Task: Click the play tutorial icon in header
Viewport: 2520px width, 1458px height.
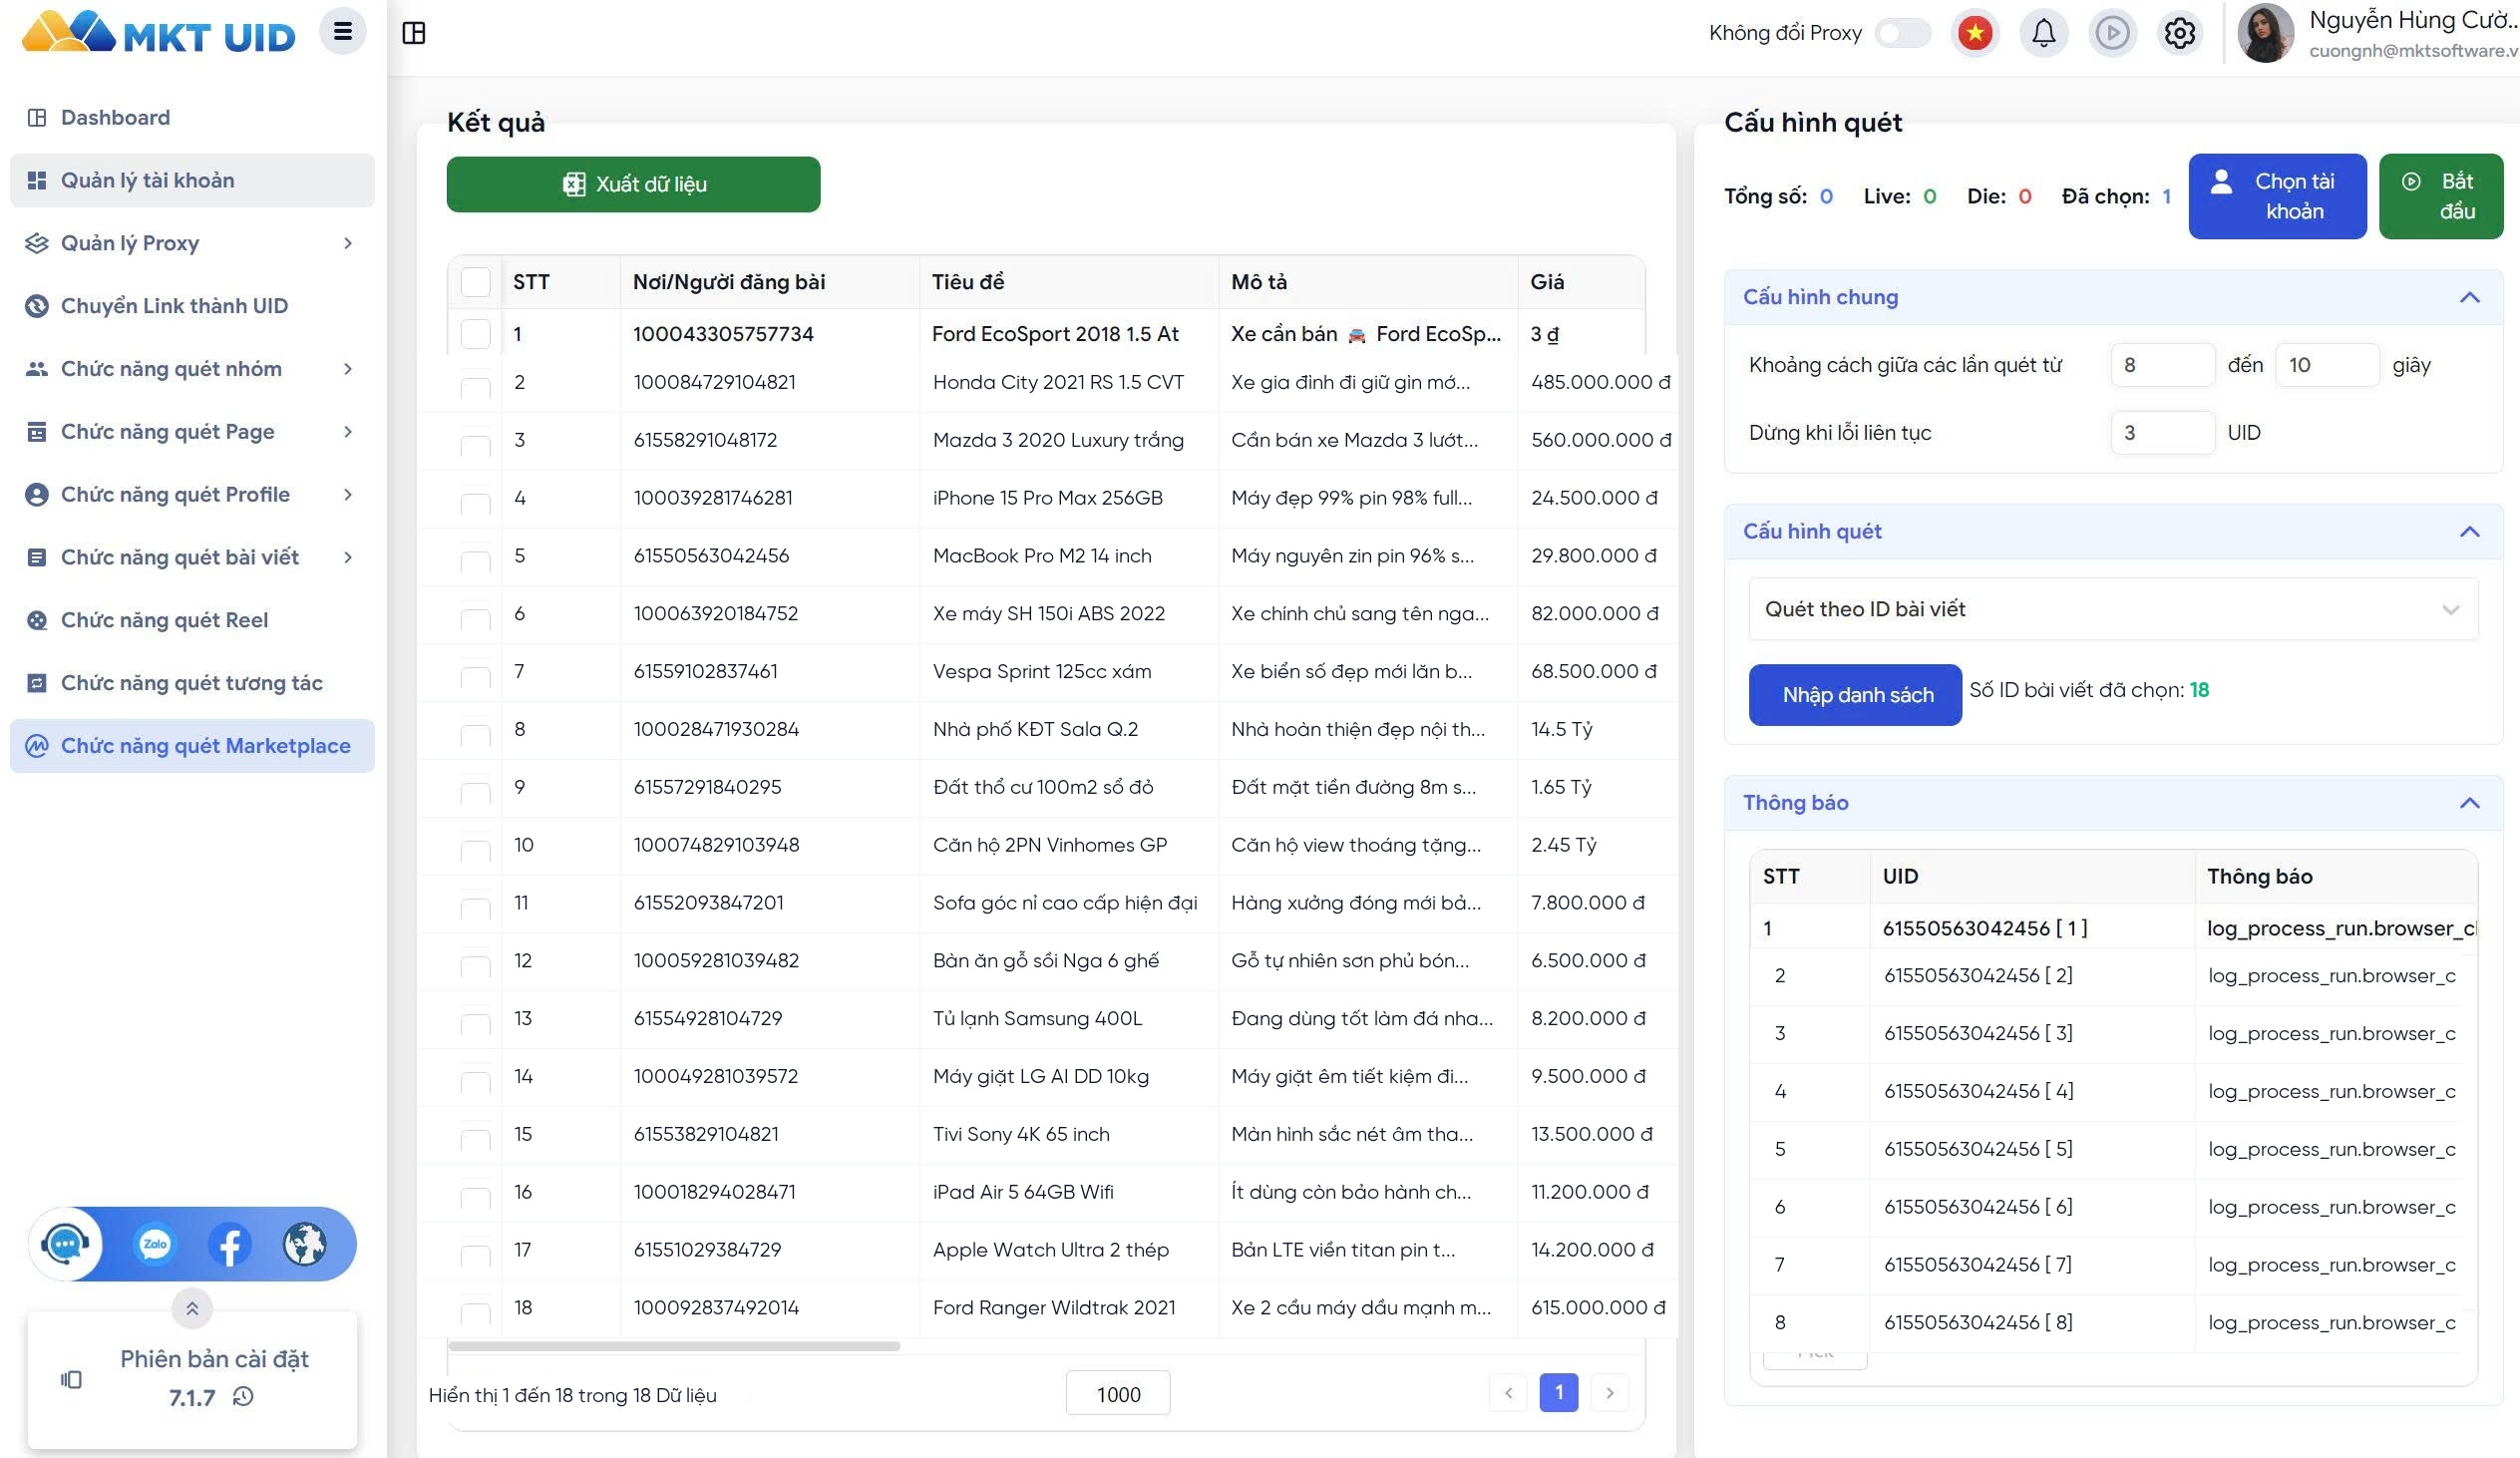Action: click(x=2112, y=33)
